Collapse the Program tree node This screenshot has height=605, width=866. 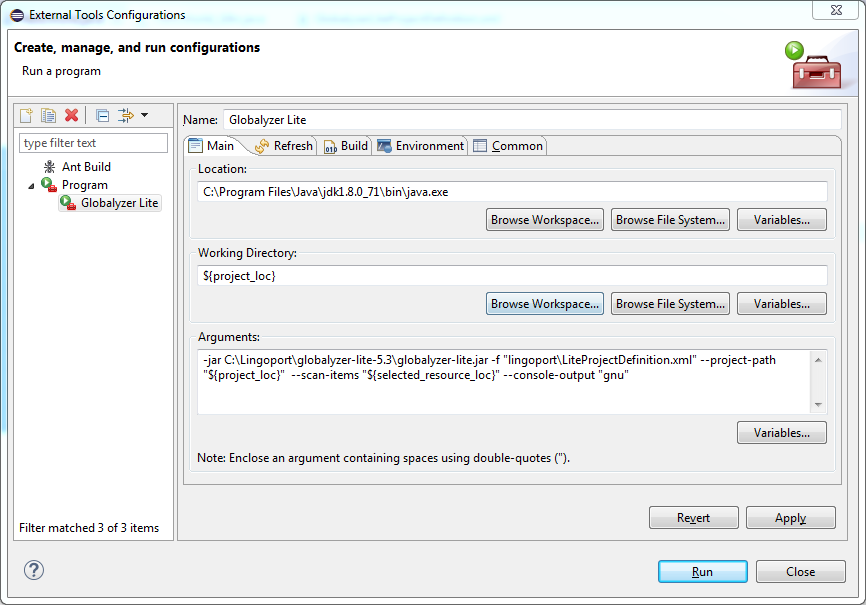(30, 186)
